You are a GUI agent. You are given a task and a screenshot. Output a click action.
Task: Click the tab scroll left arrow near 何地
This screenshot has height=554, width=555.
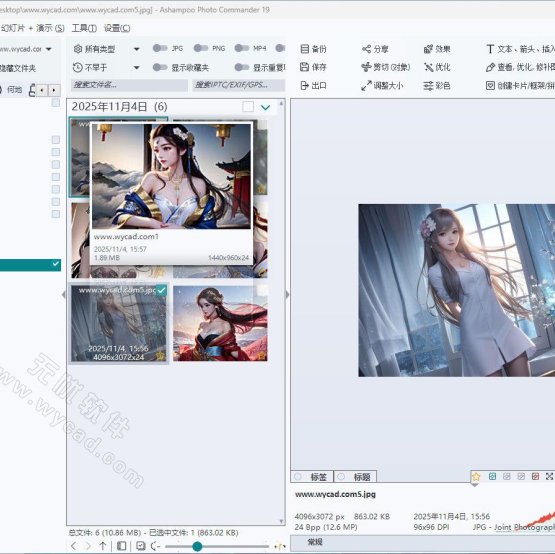click(x=42, y=90)
